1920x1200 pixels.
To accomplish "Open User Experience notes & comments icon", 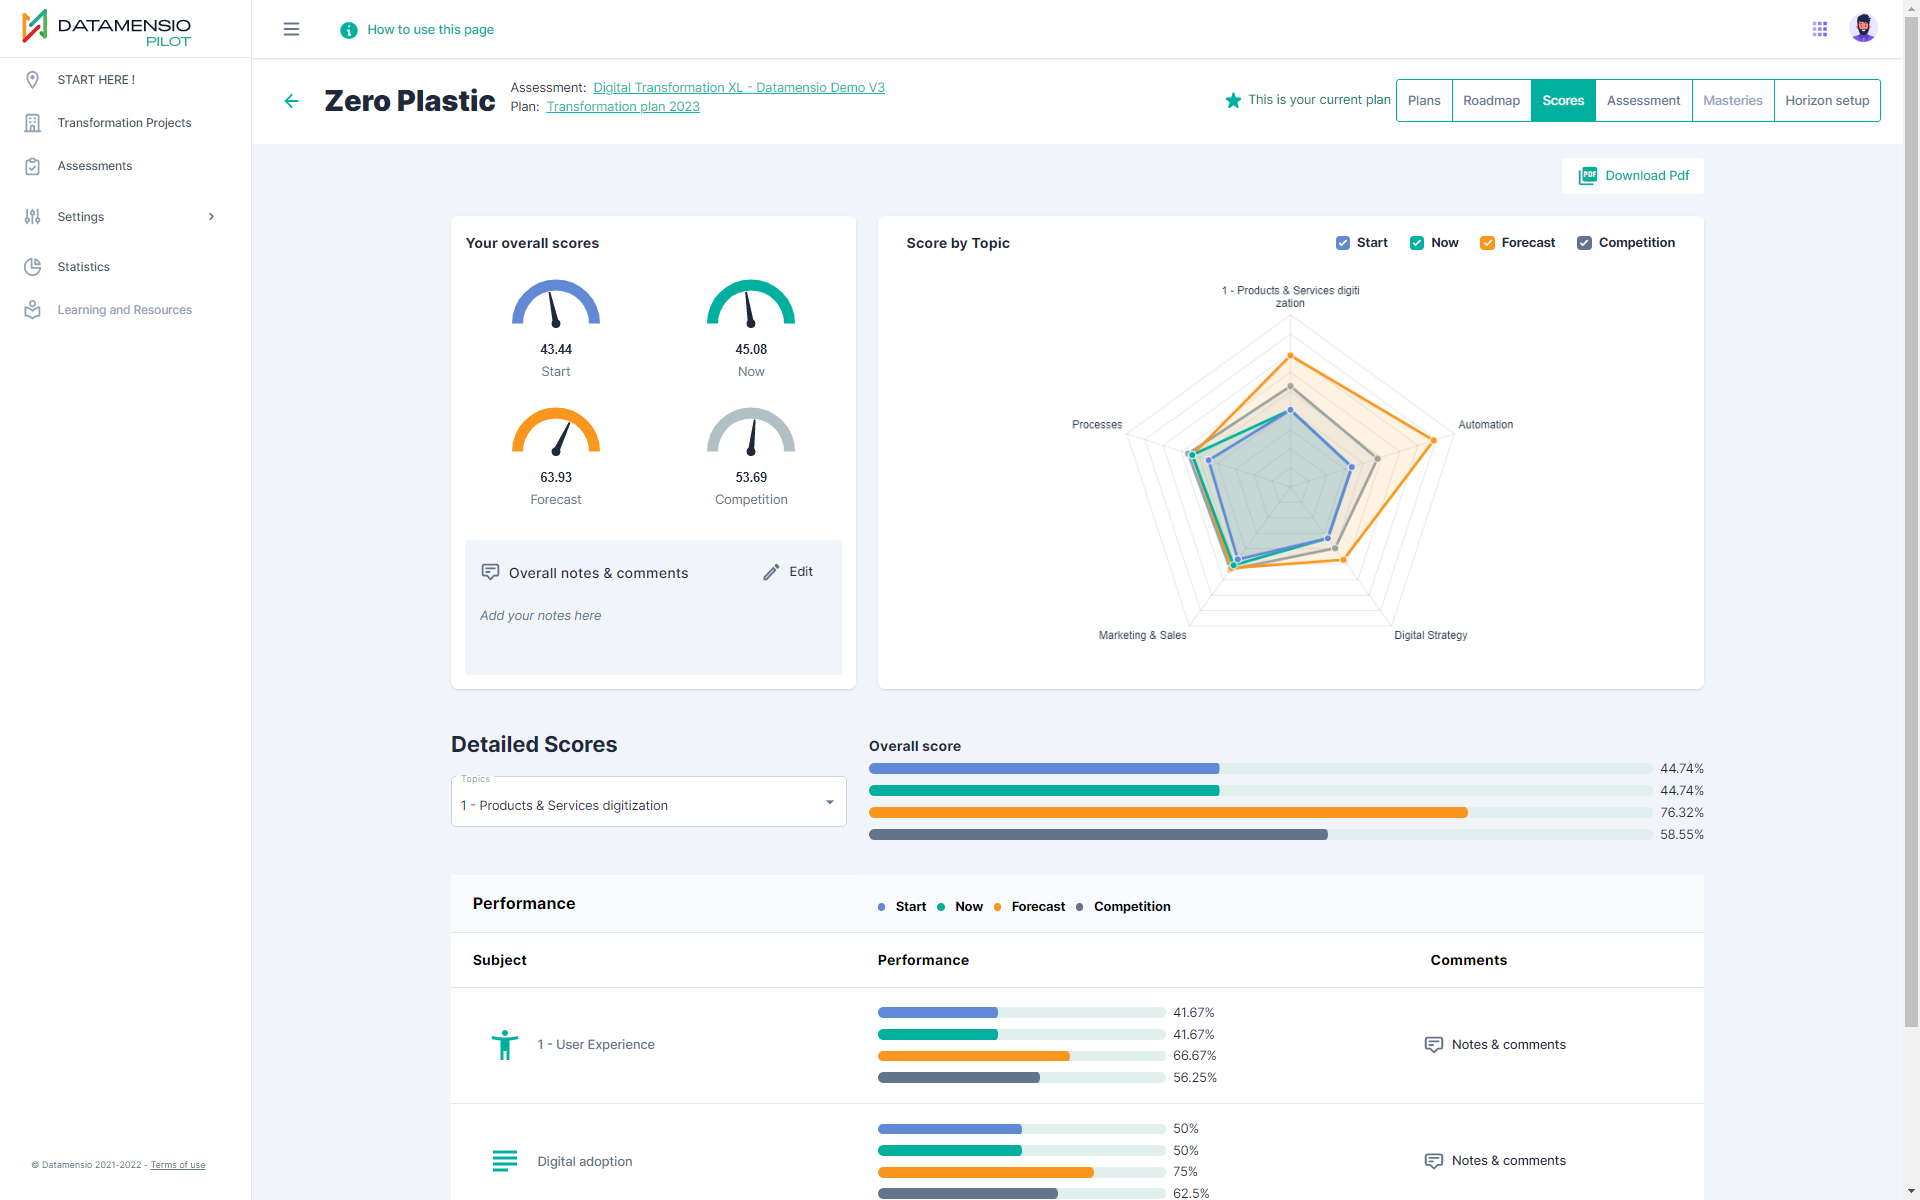I will [x=1433, y=1045].
